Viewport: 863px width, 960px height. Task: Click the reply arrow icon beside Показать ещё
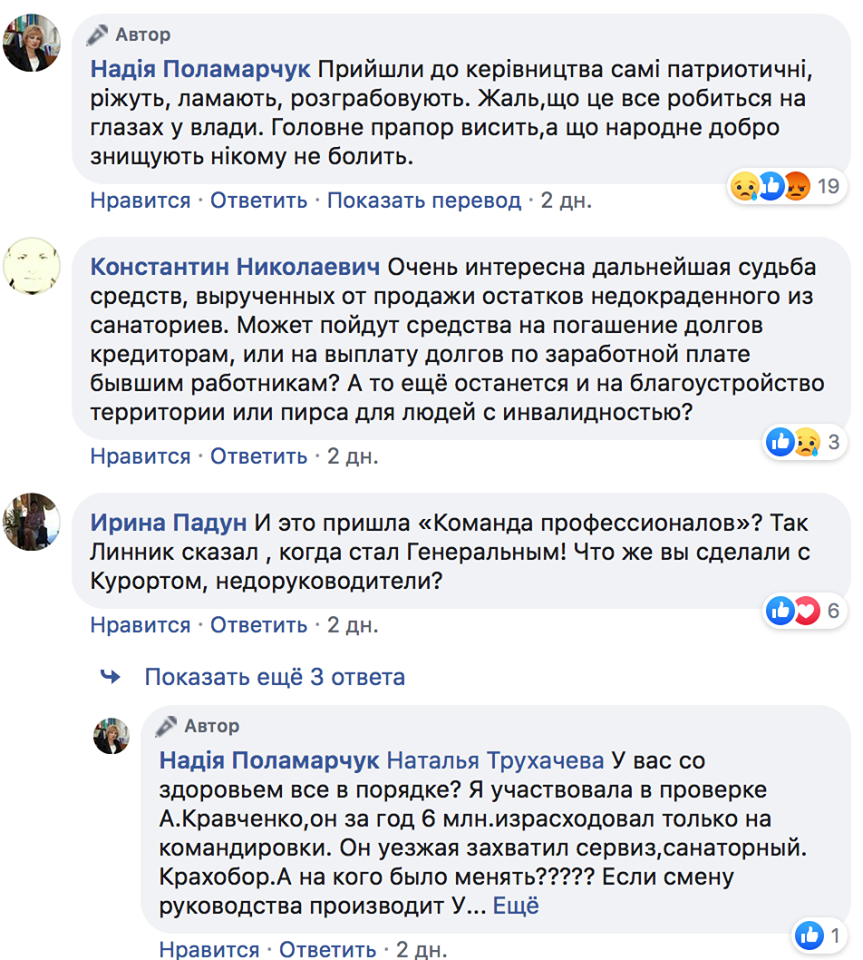point(110,677)
